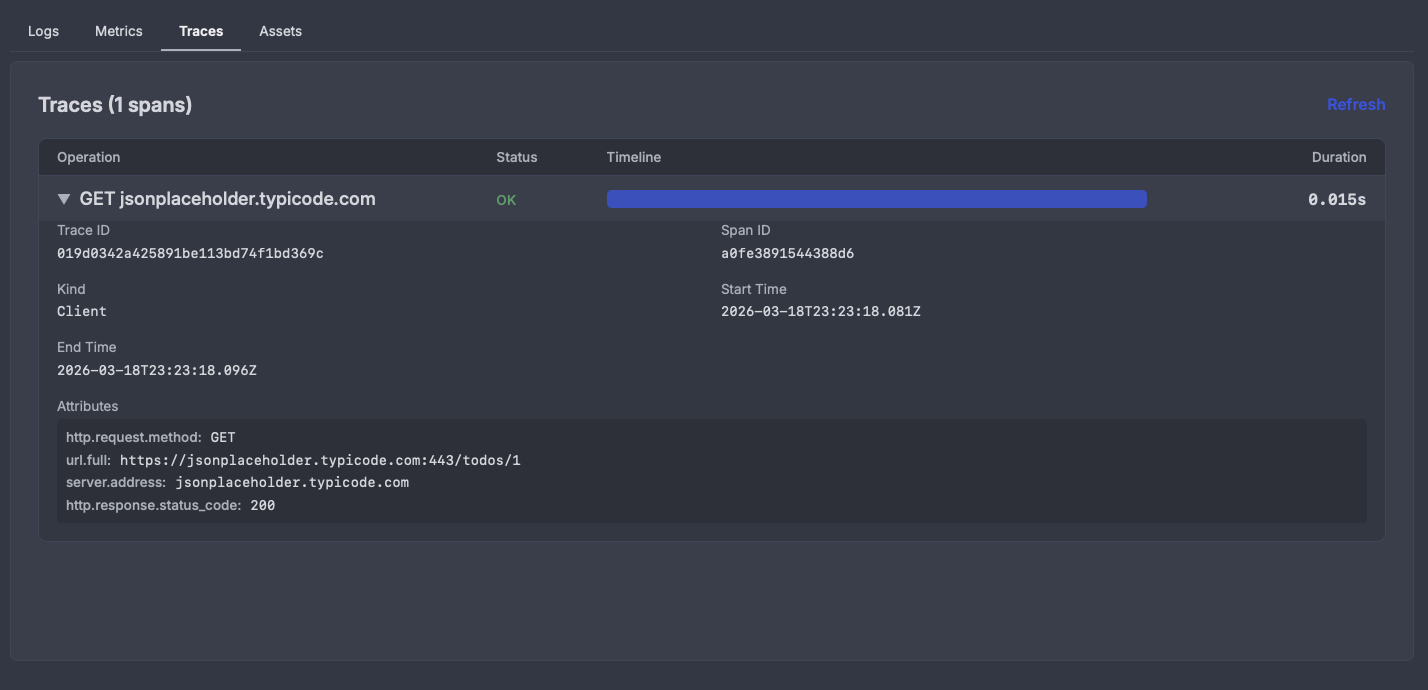Image resolution: width=1428 pixels, height=690 pixels.
Task: Click the Span ID a0fe3891544388d6
Action: (787, 253)
